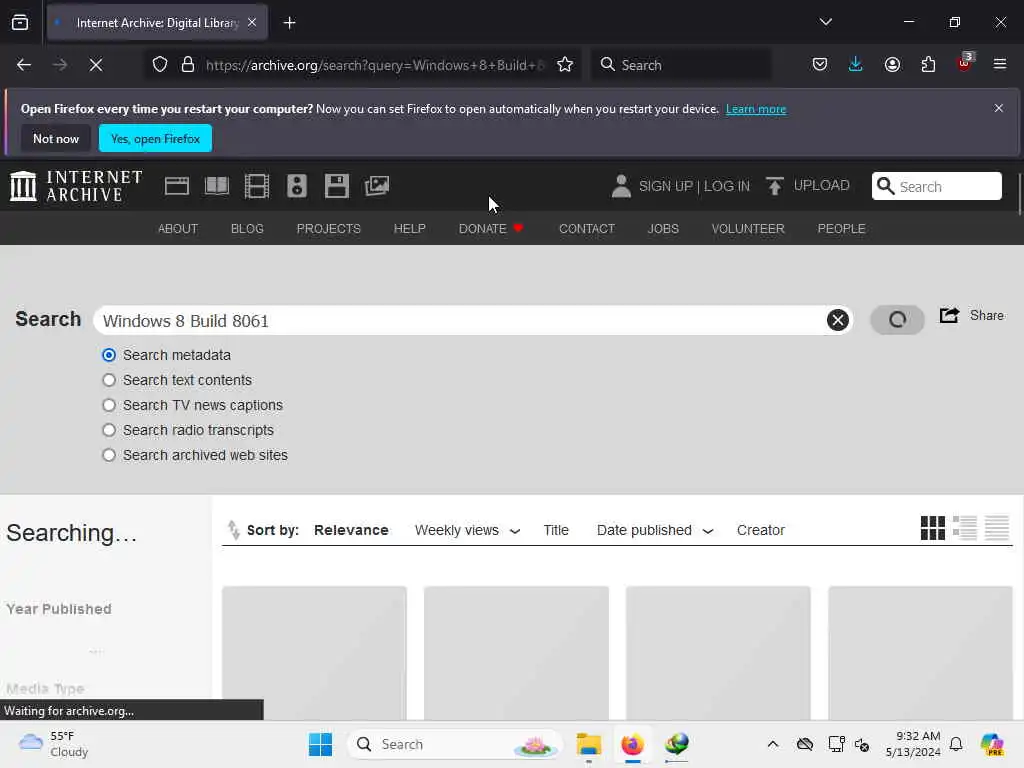1024x768 pixels.
Task: Open the Windows Start menu
Action: tap(320, 744)
